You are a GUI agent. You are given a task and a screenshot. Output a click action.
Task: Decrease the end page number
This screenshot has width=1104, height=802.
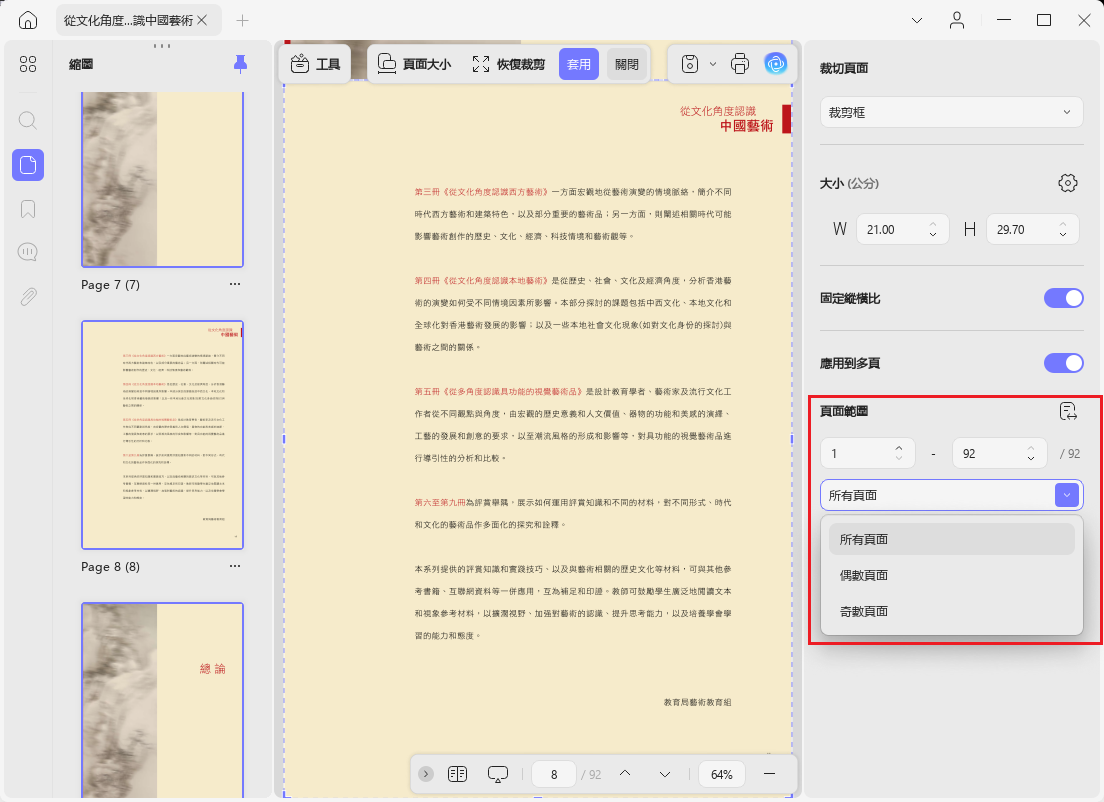(x=1031, y=458)
